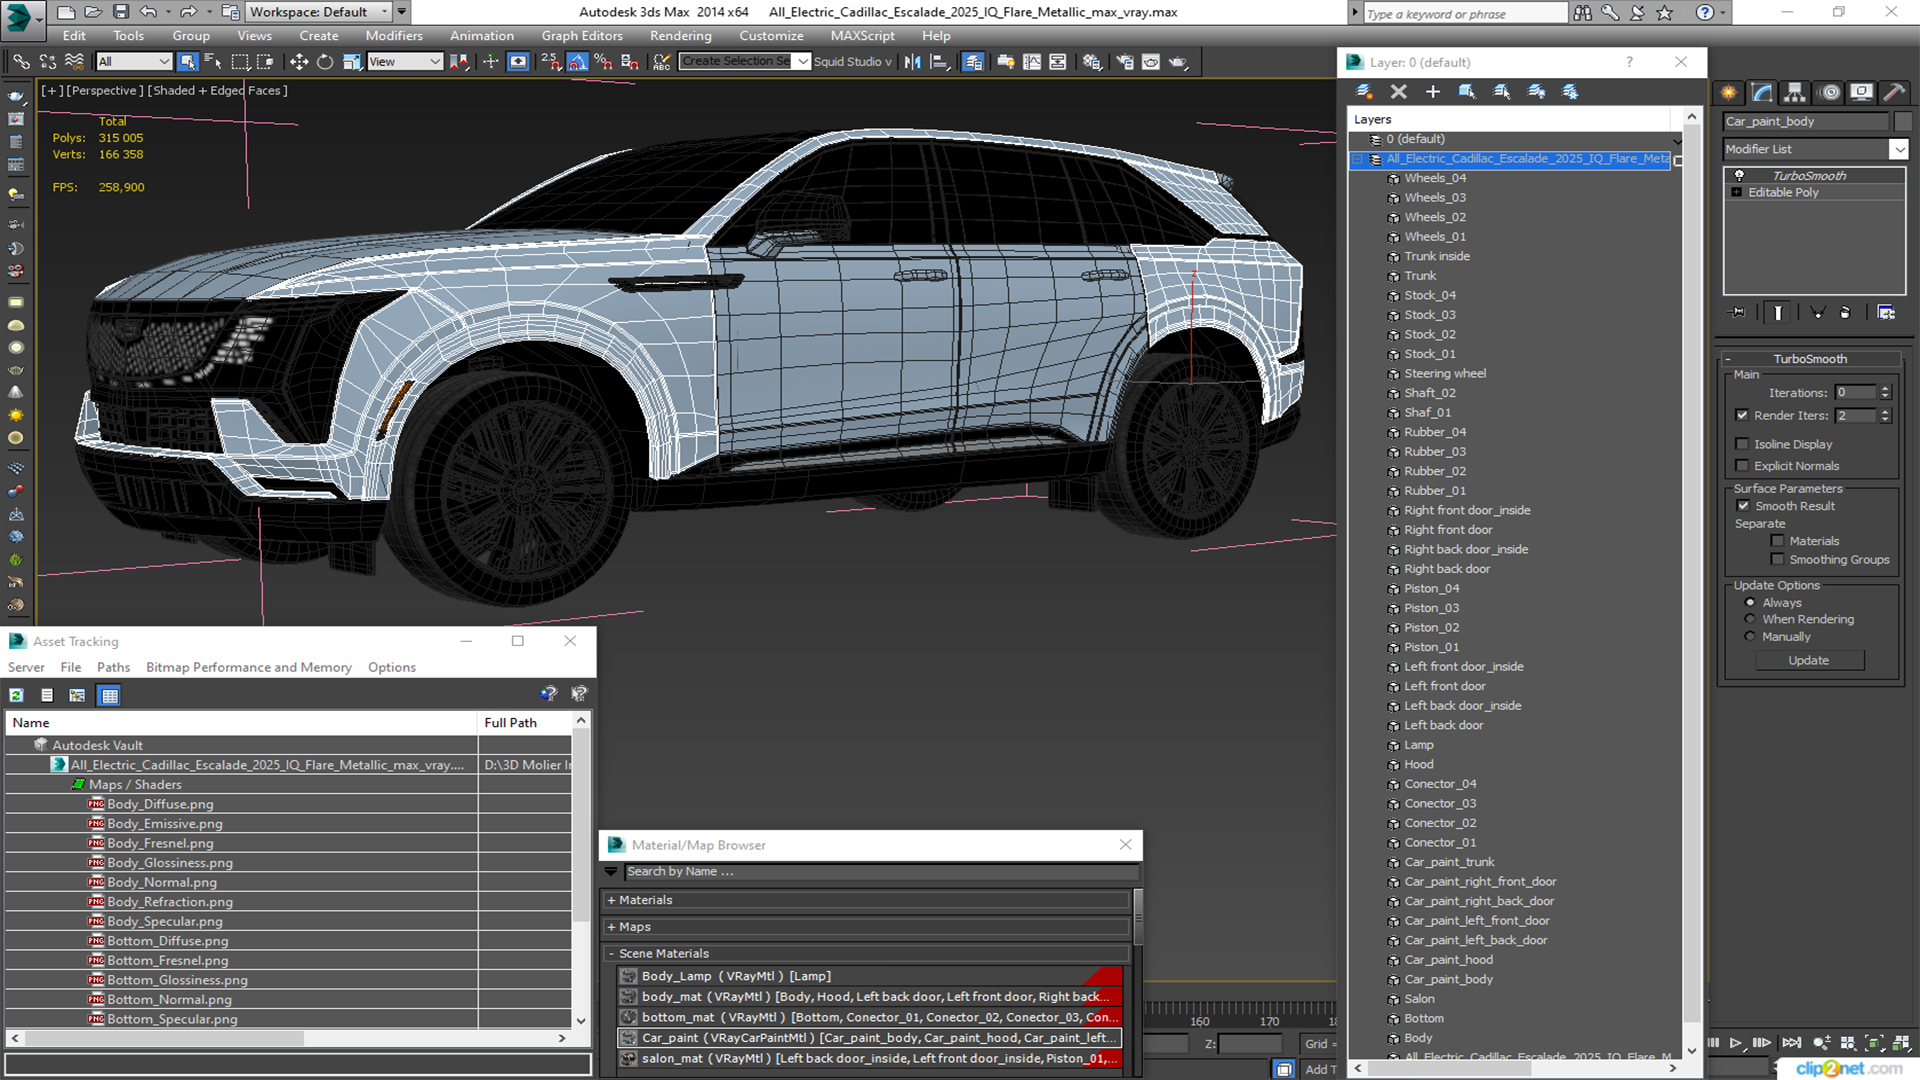Select Manually update option
The height and width of the screenshot is (1080, 1920).
[x=1750, y=637]
